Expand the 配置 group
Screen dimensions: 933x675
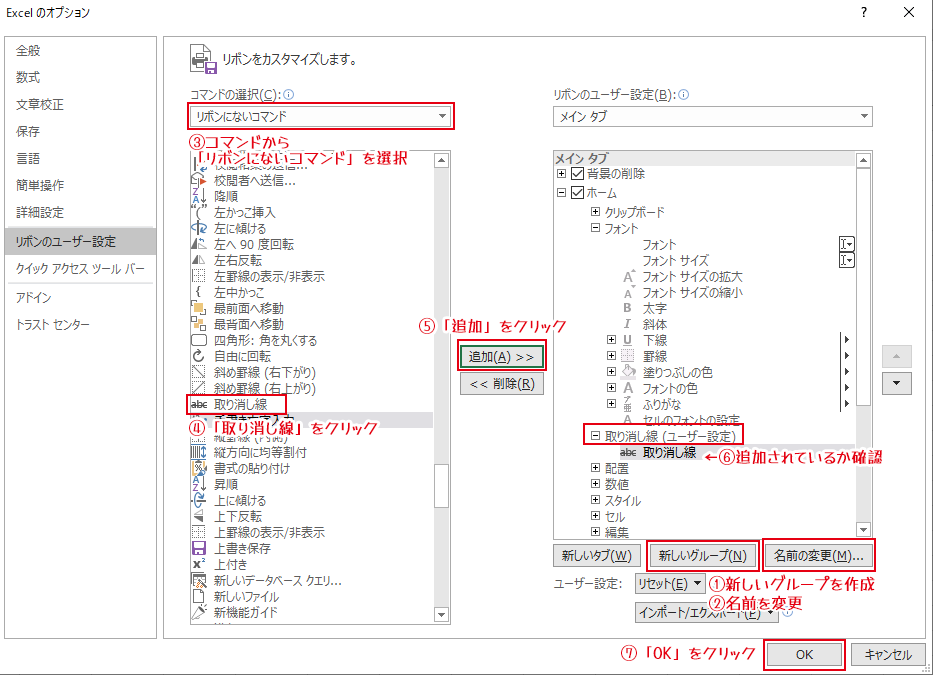coord(595,468)
